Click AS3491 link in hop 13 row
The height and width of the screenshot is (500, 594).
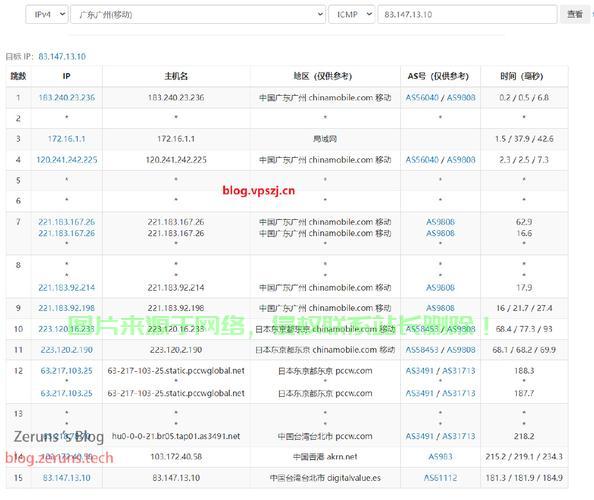tap(419, 436)
